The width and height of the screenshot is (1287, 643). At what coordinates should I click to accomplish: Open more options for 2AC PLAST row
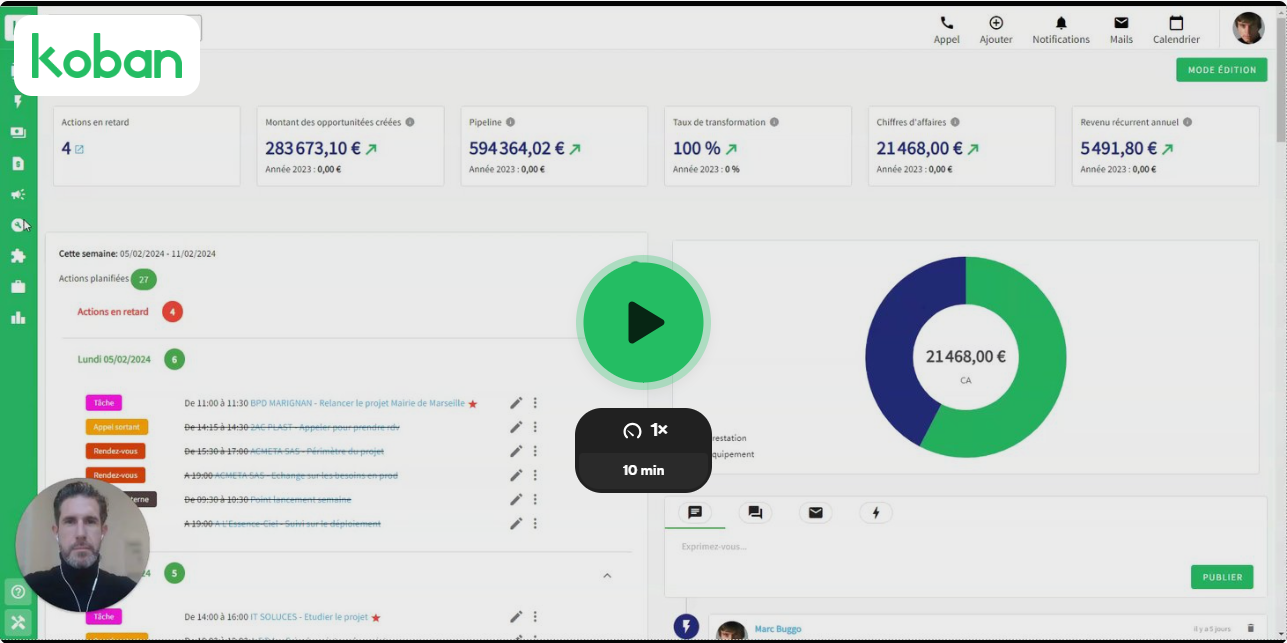click(x=535, y=427)
